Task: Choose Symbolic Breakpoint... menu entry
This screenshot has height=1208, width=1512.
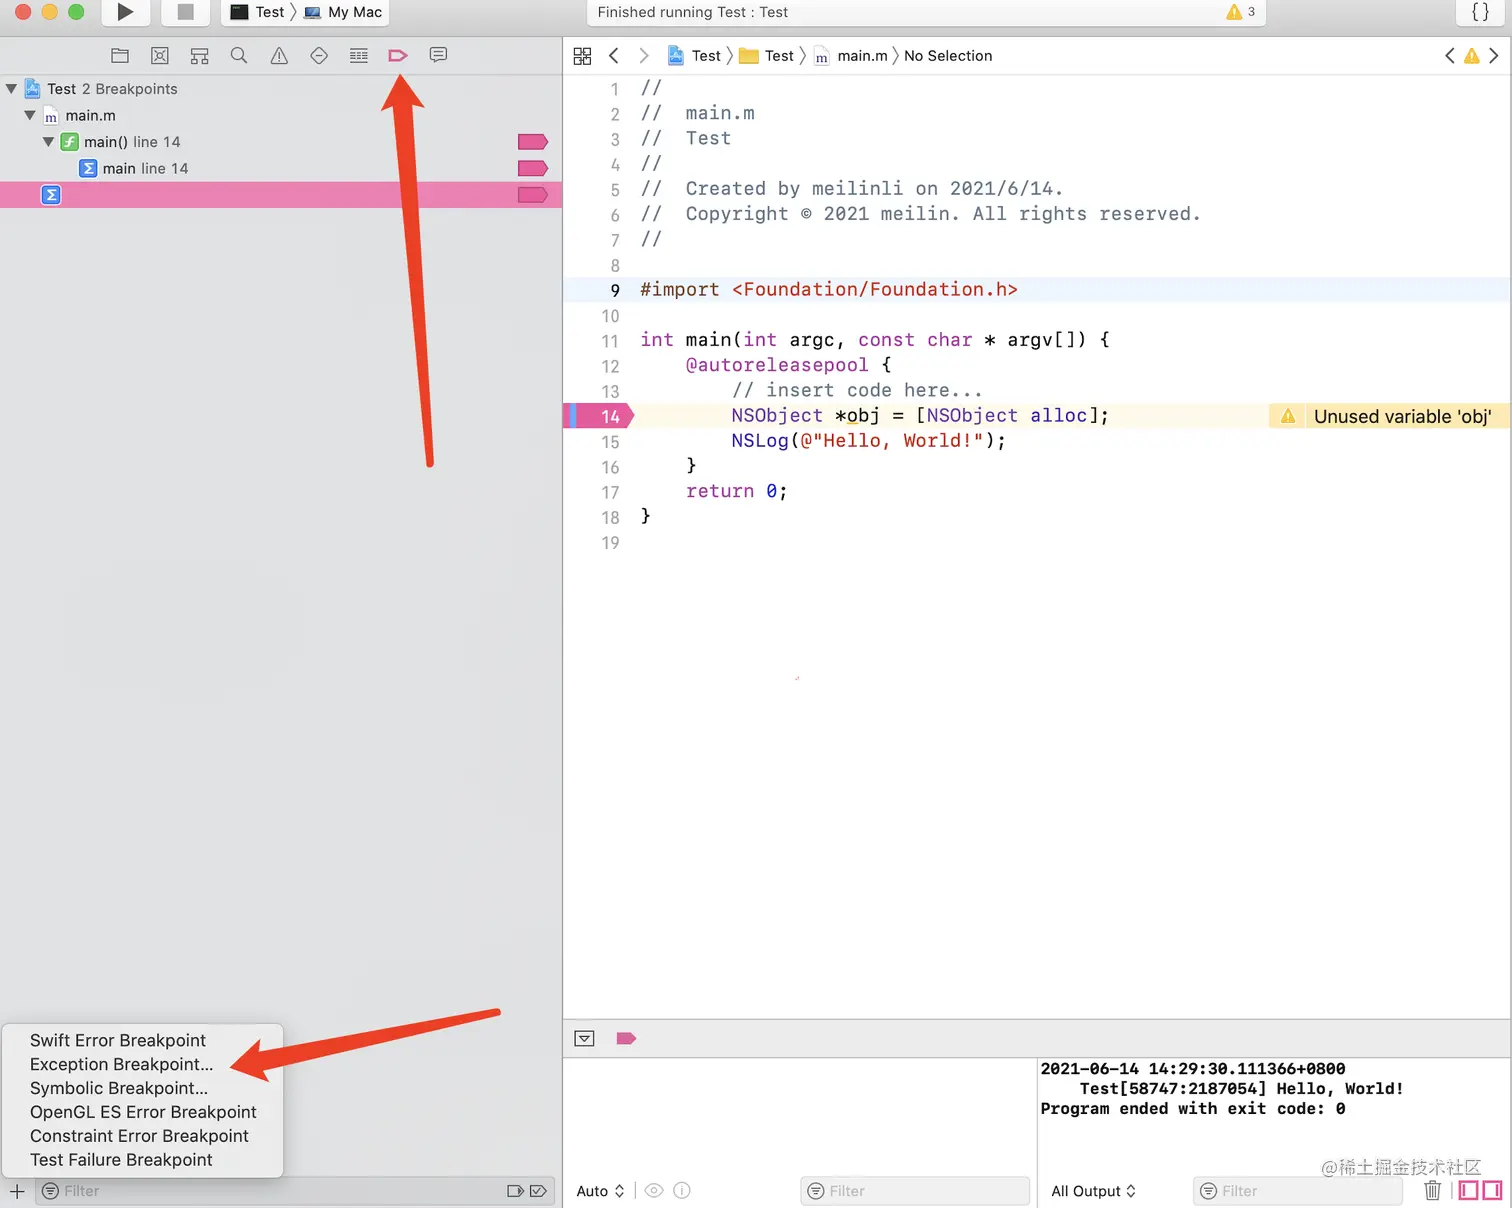Action: pos(119,1088)
